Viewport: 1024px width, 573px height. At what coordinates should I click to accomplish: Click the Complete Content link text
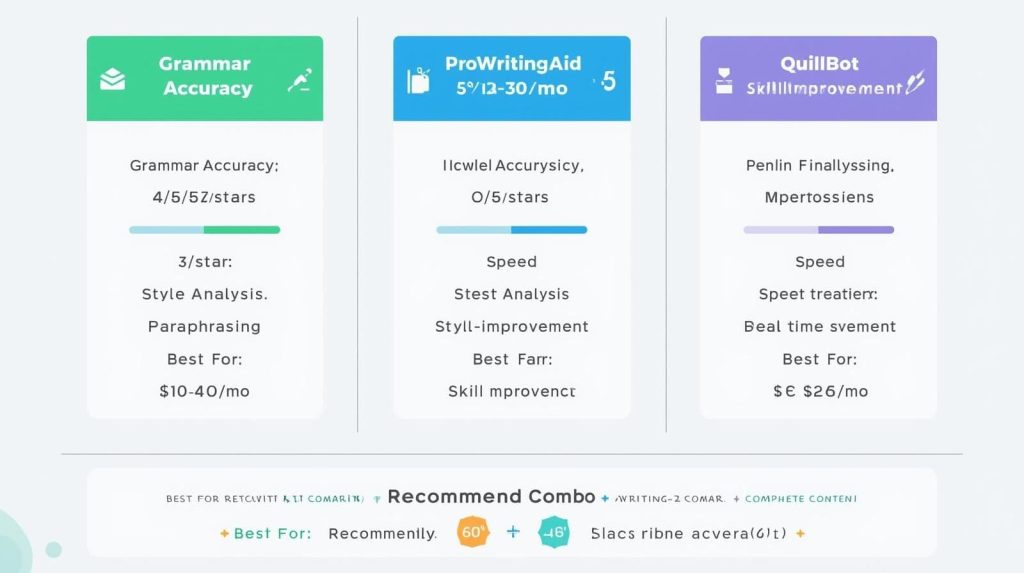click(x=801, y=498)
